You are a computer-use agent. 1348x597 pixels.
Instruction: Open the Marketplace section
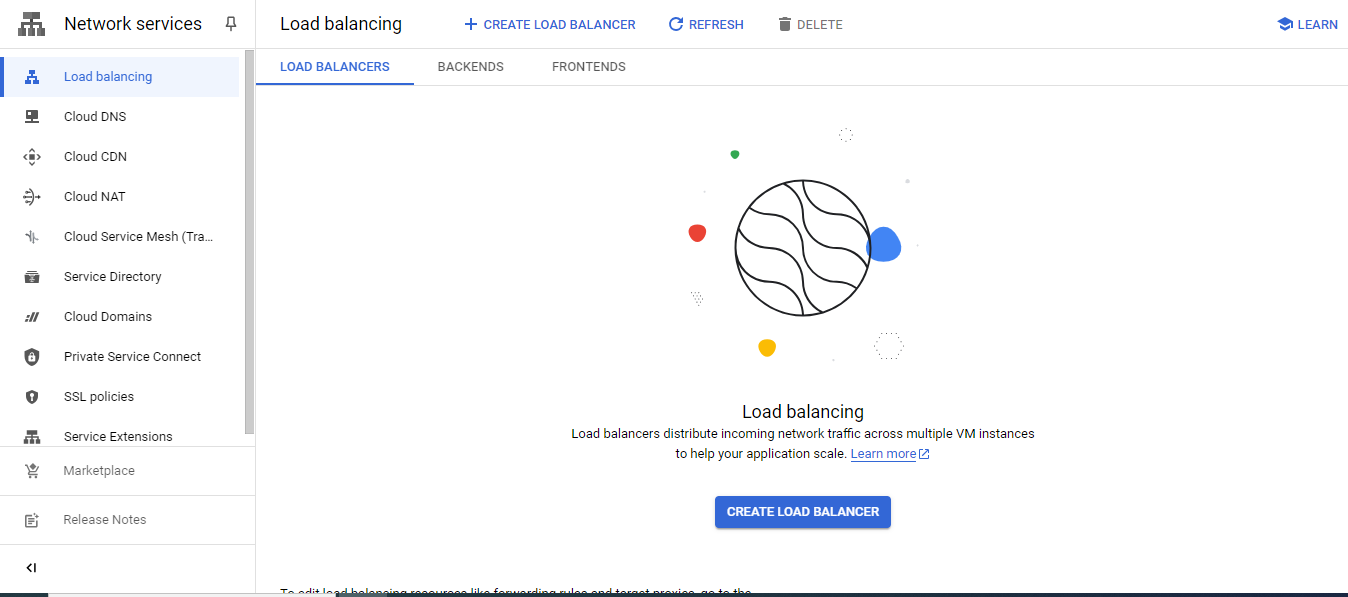tap(98, 470)
